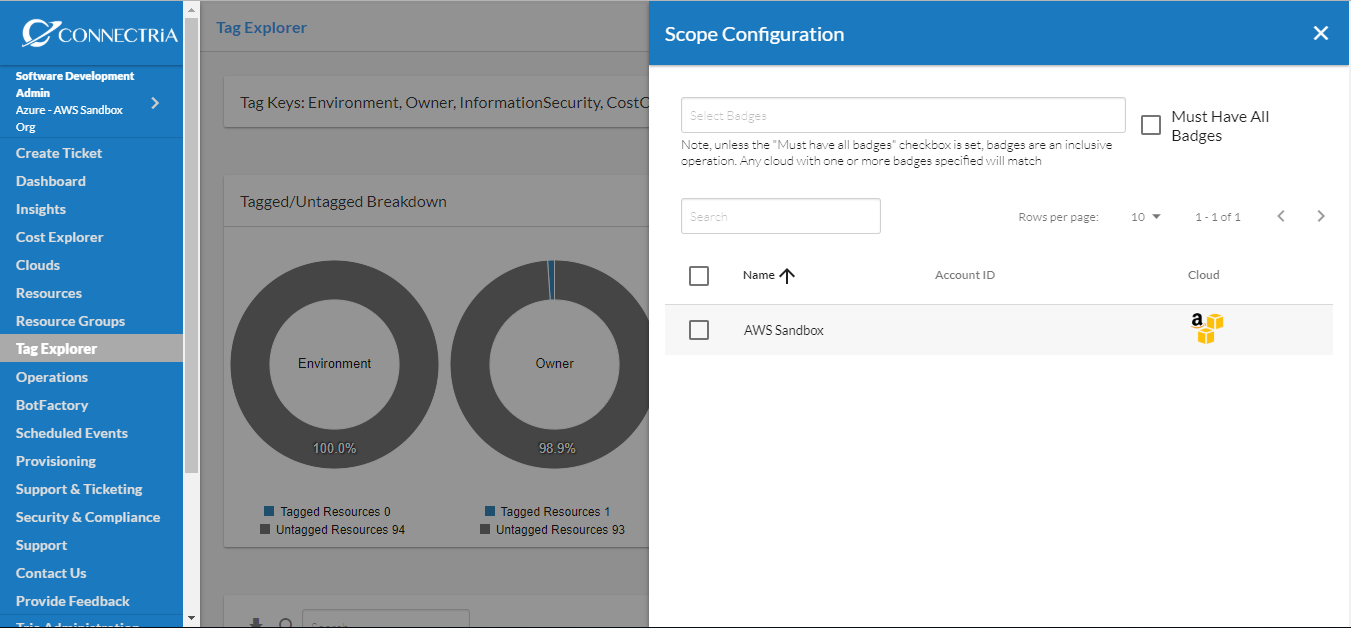1351x628 pixels.
Task: Open the Insights section
Action: click(x=41, y=209)
